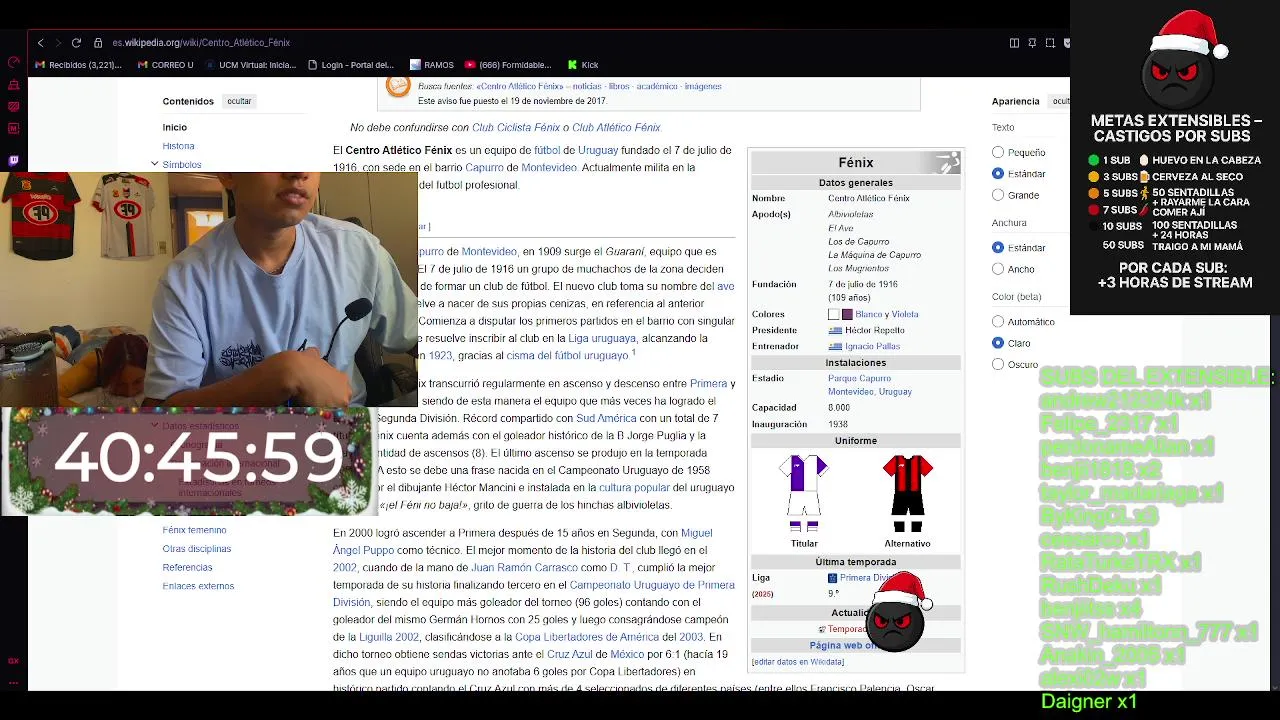Select 'Pequeño' text size
Image resolution: width=1280 pixels, height=720 pixels.
point(998,152)
